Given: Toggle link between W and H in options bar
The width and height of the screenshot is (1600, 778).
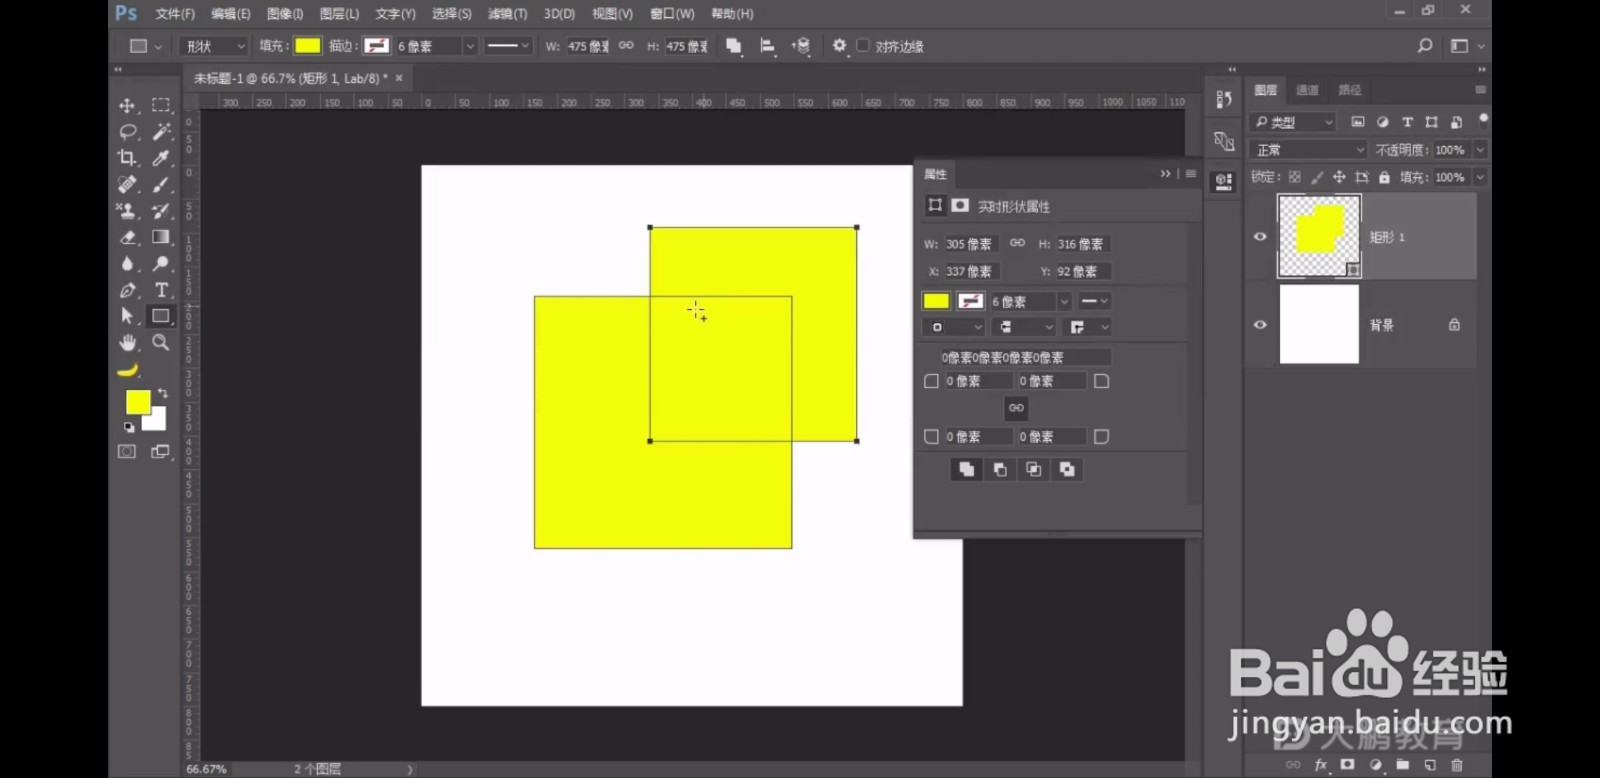Looking at the screenshot, I should pos(626,46).
